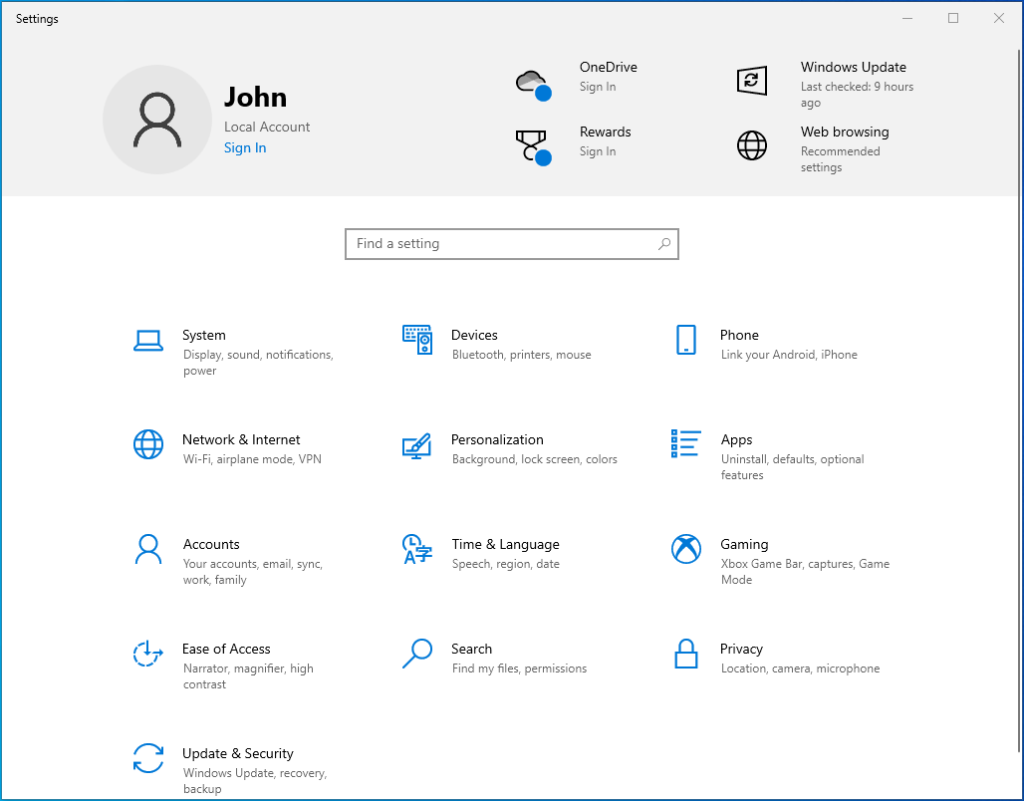Click the OneDrive cloud icon
The image size is (1024, 801).
point(532,81)
